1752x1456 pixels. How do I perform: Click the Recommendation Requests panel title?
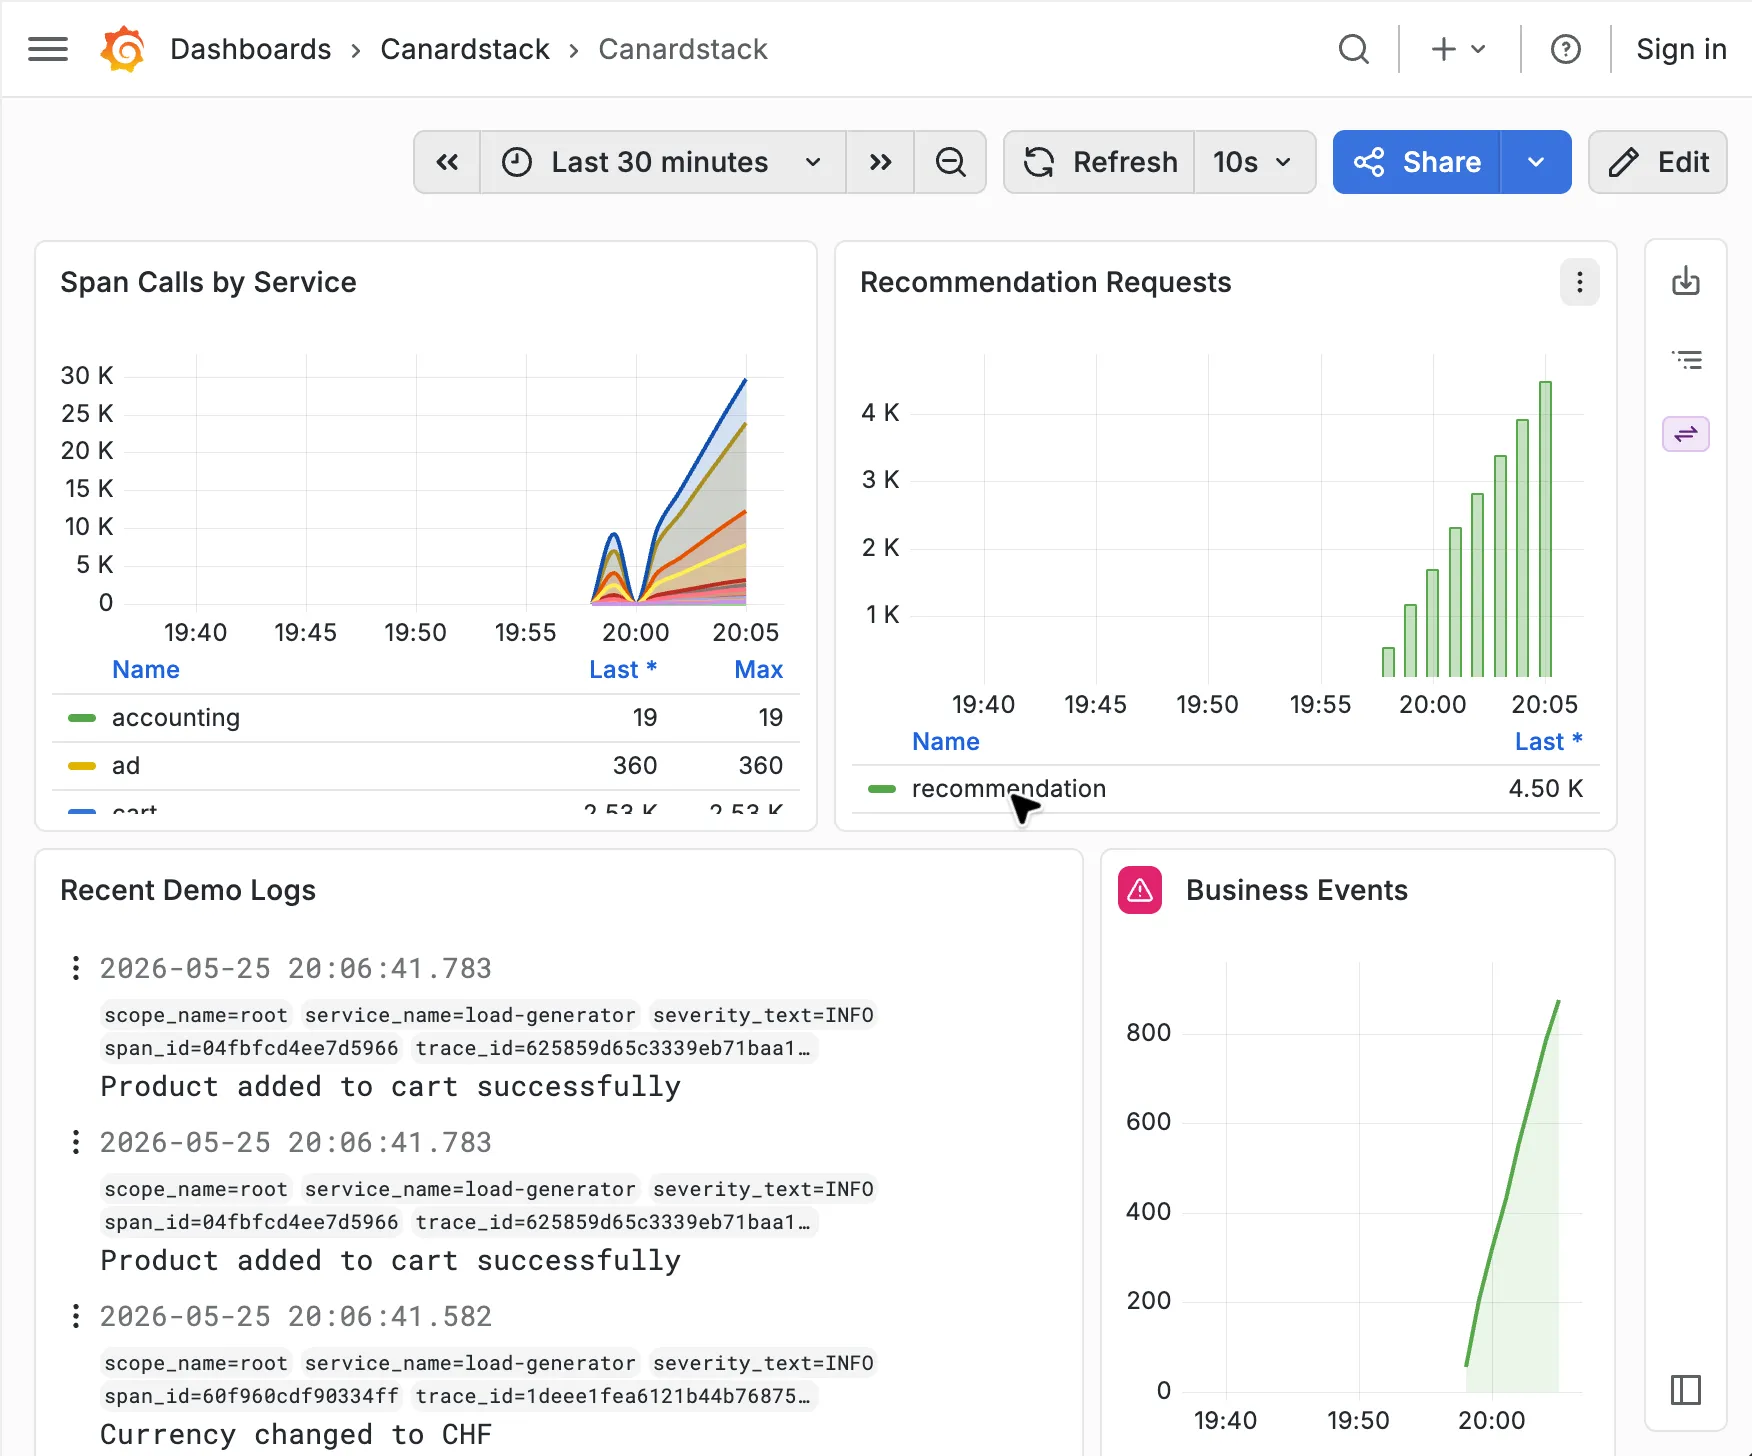[1046, 282]
